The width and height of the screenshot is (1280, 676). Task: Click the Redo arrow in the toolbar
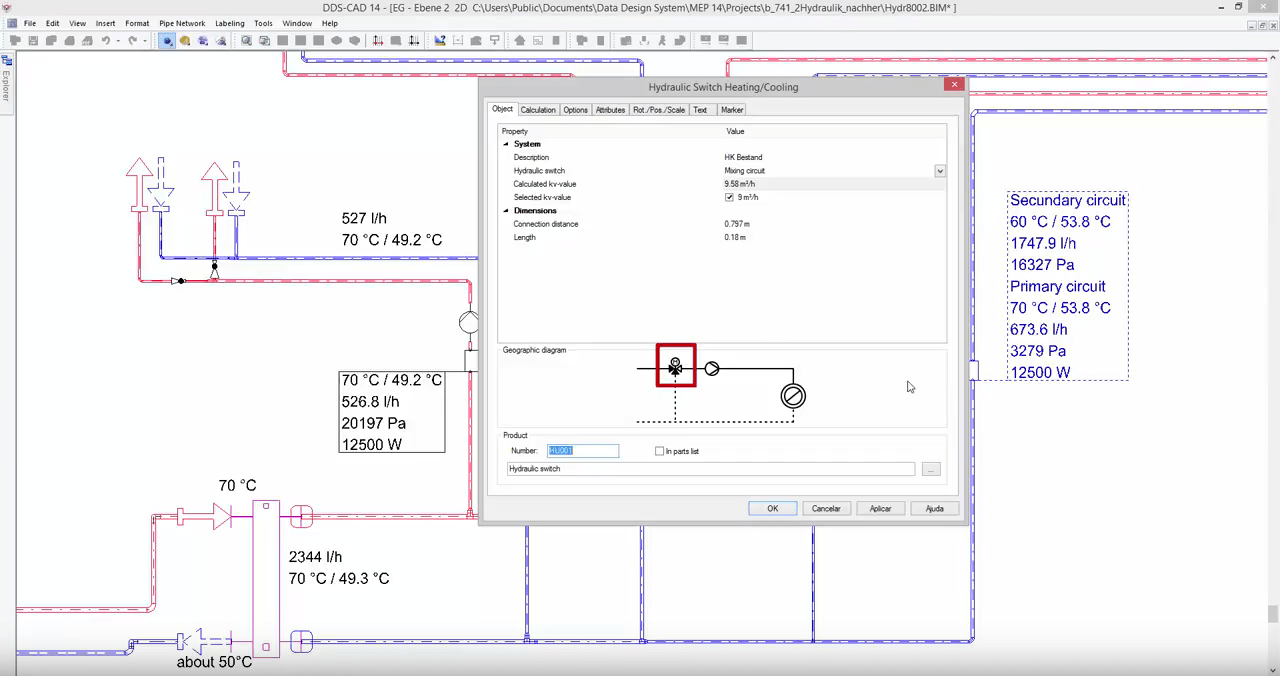coord(132,41)
